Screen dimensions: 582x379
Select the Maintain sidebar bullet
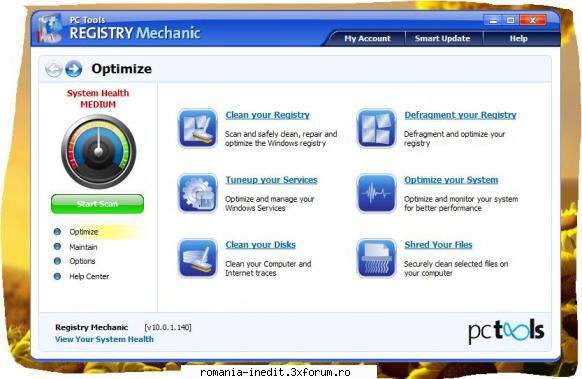pos(57,246)
